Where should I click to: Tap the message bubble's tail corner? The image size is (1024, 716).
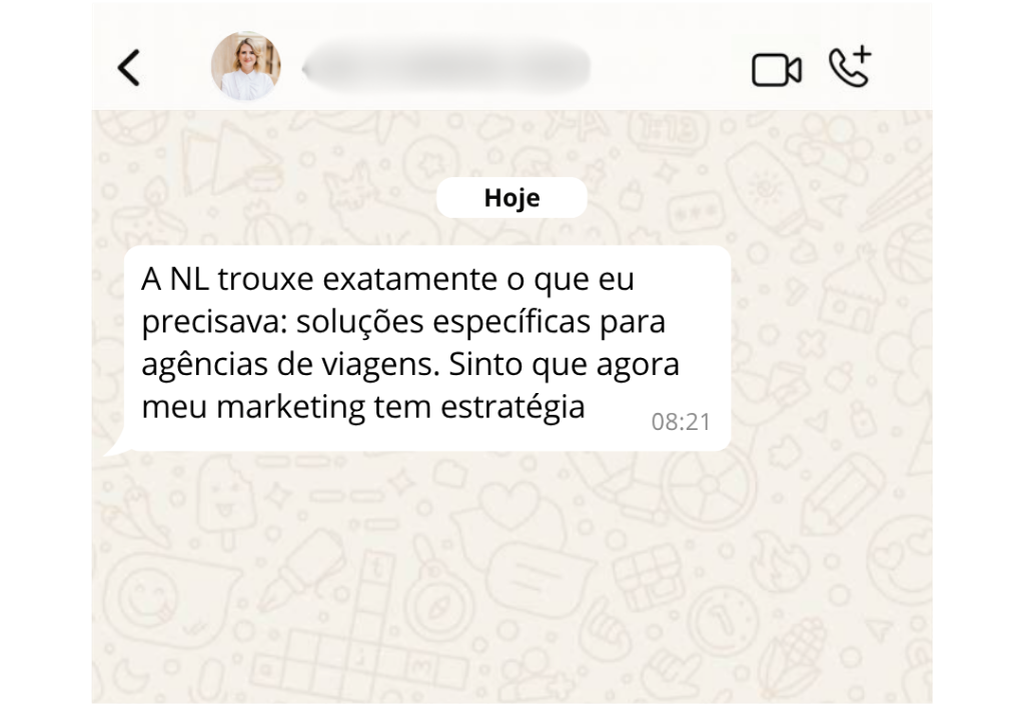116,446
